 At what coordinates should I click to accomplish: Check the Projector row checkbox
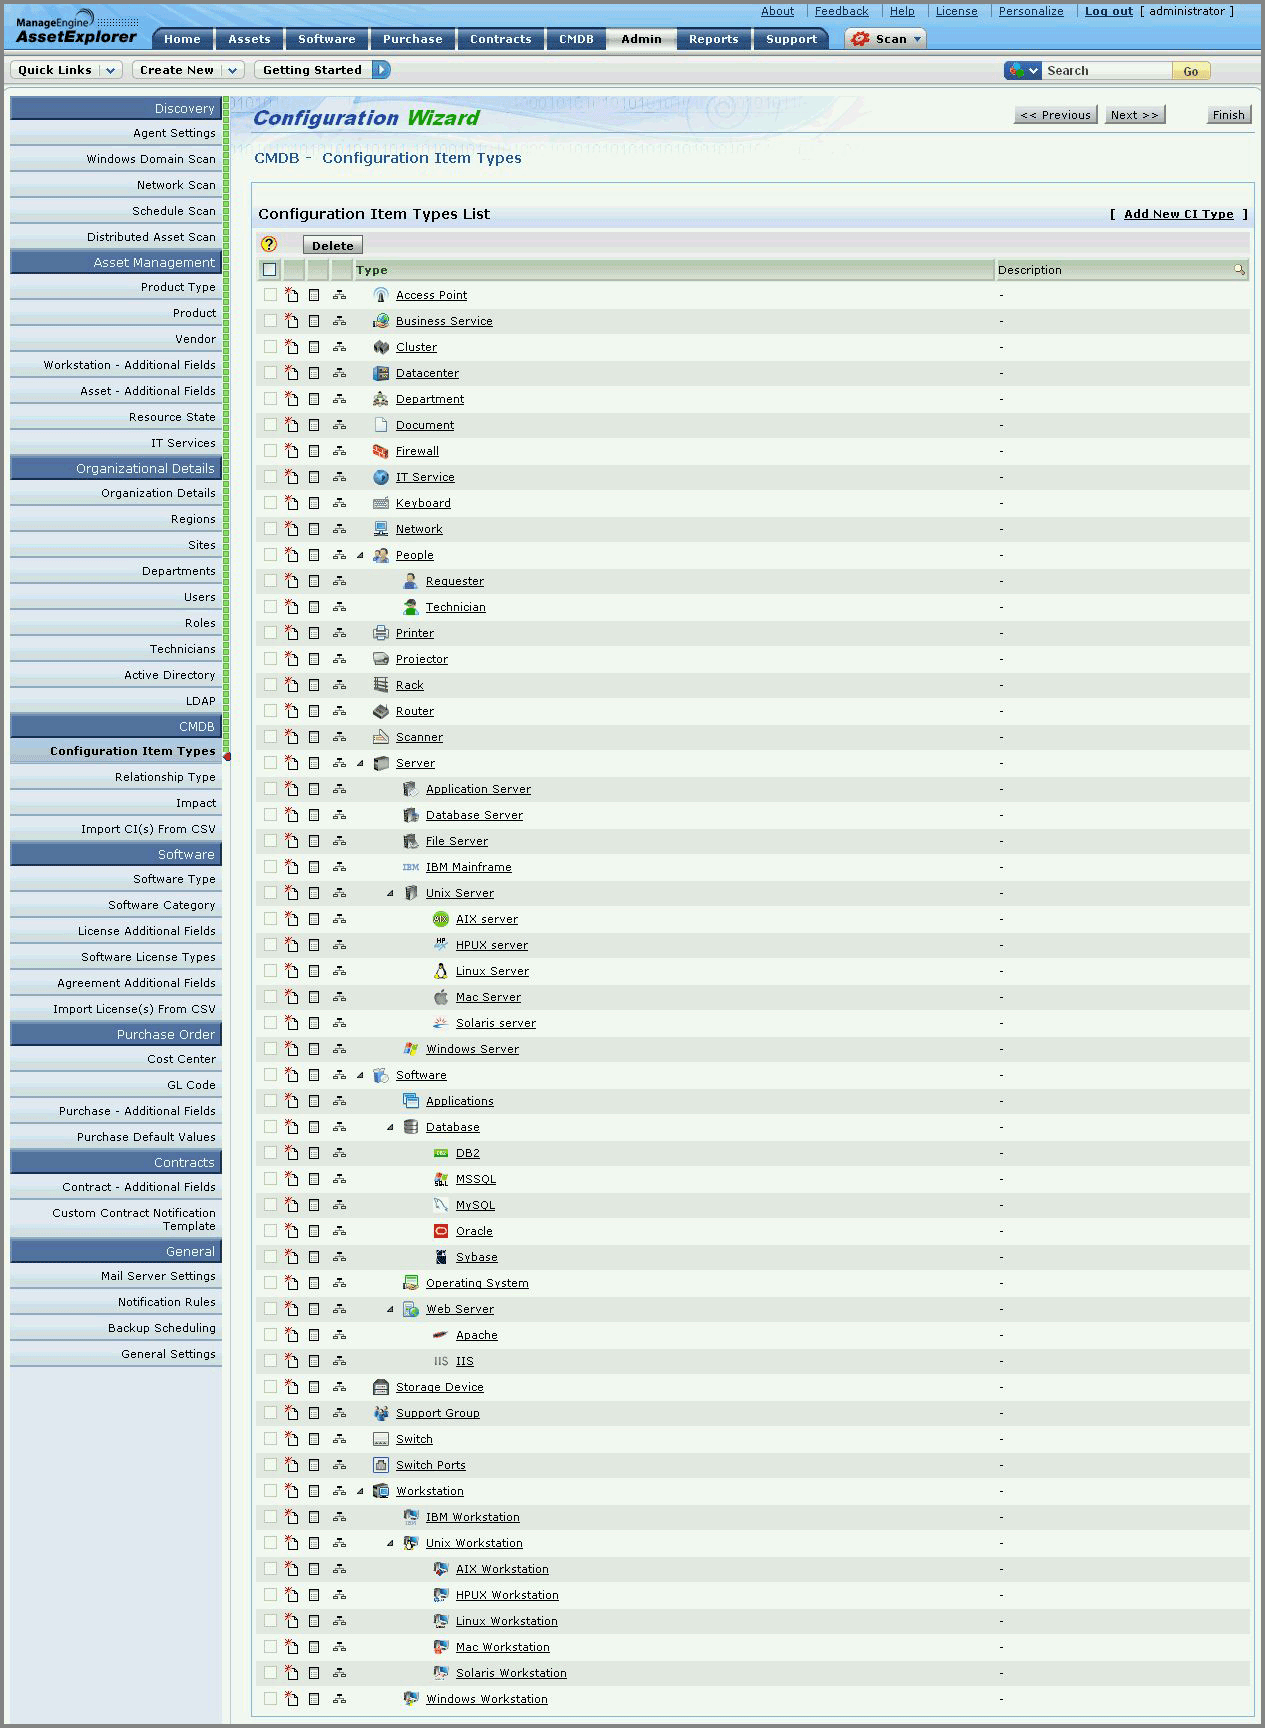click(x=270, y=659)
